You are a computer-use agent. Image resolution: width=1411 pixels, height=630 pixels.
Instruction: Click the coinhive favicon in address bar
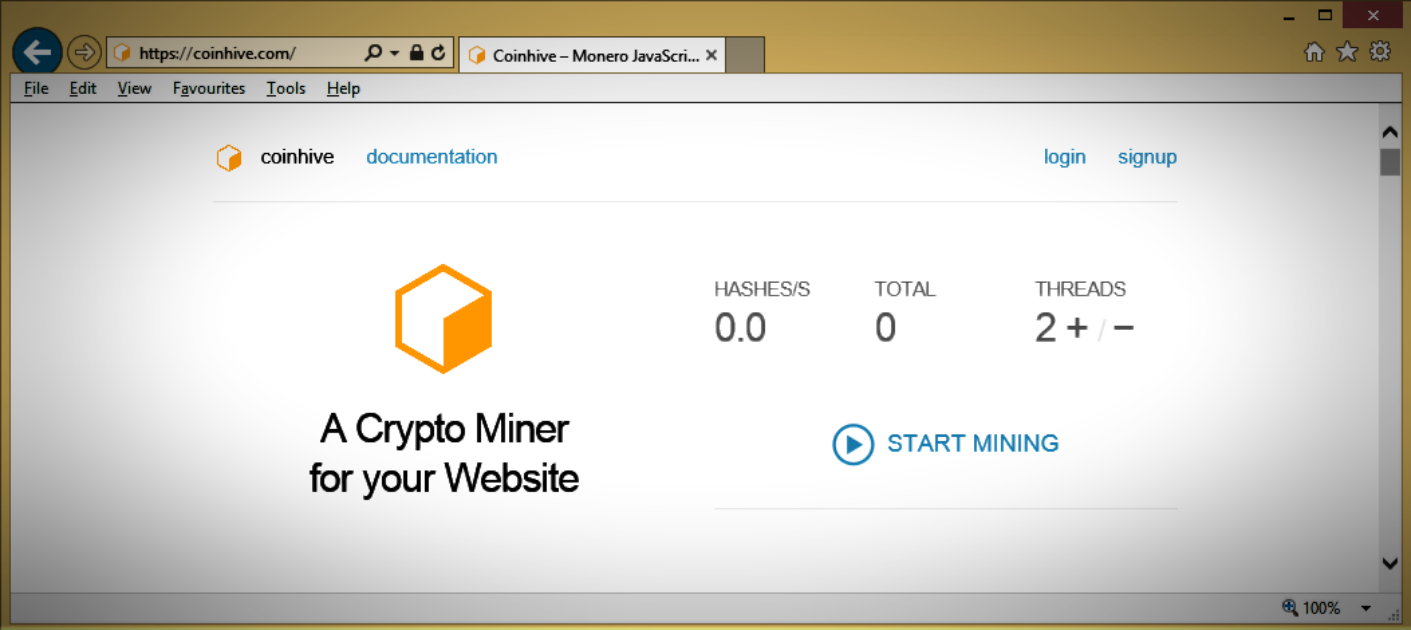coord(122,53)
